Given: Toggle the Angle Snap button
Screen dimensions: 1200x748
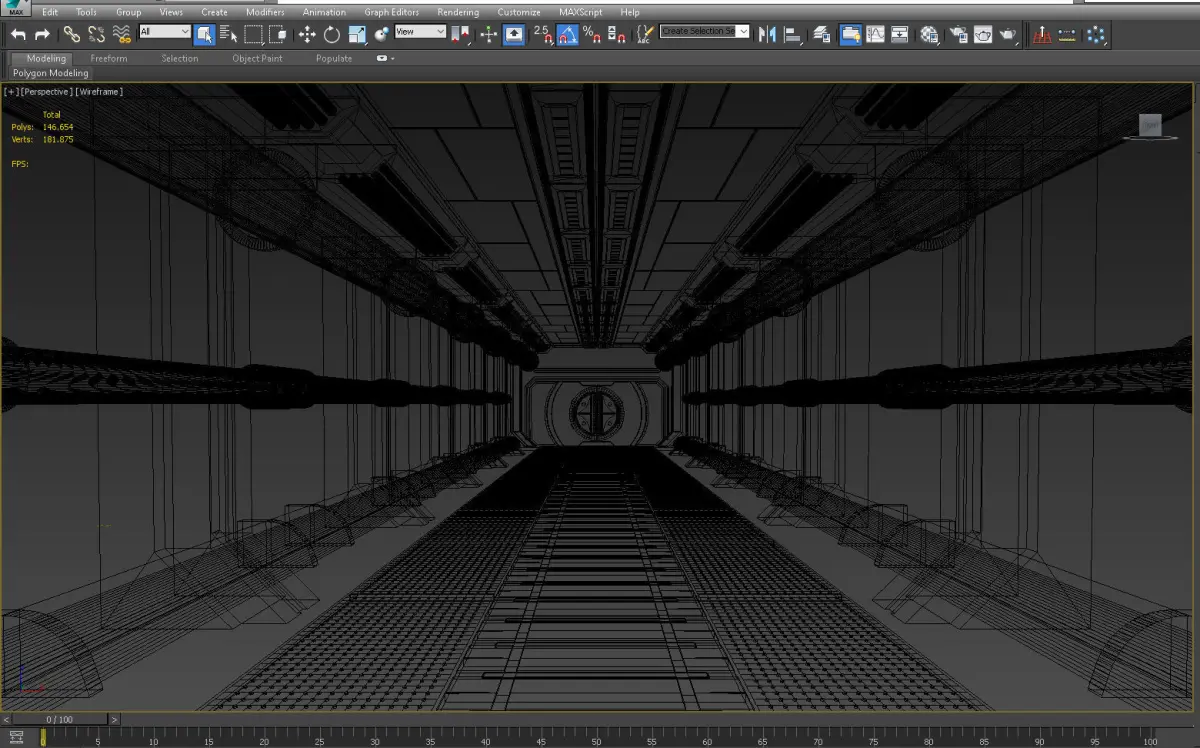Looking at the screenshot, I should (568, 34).
